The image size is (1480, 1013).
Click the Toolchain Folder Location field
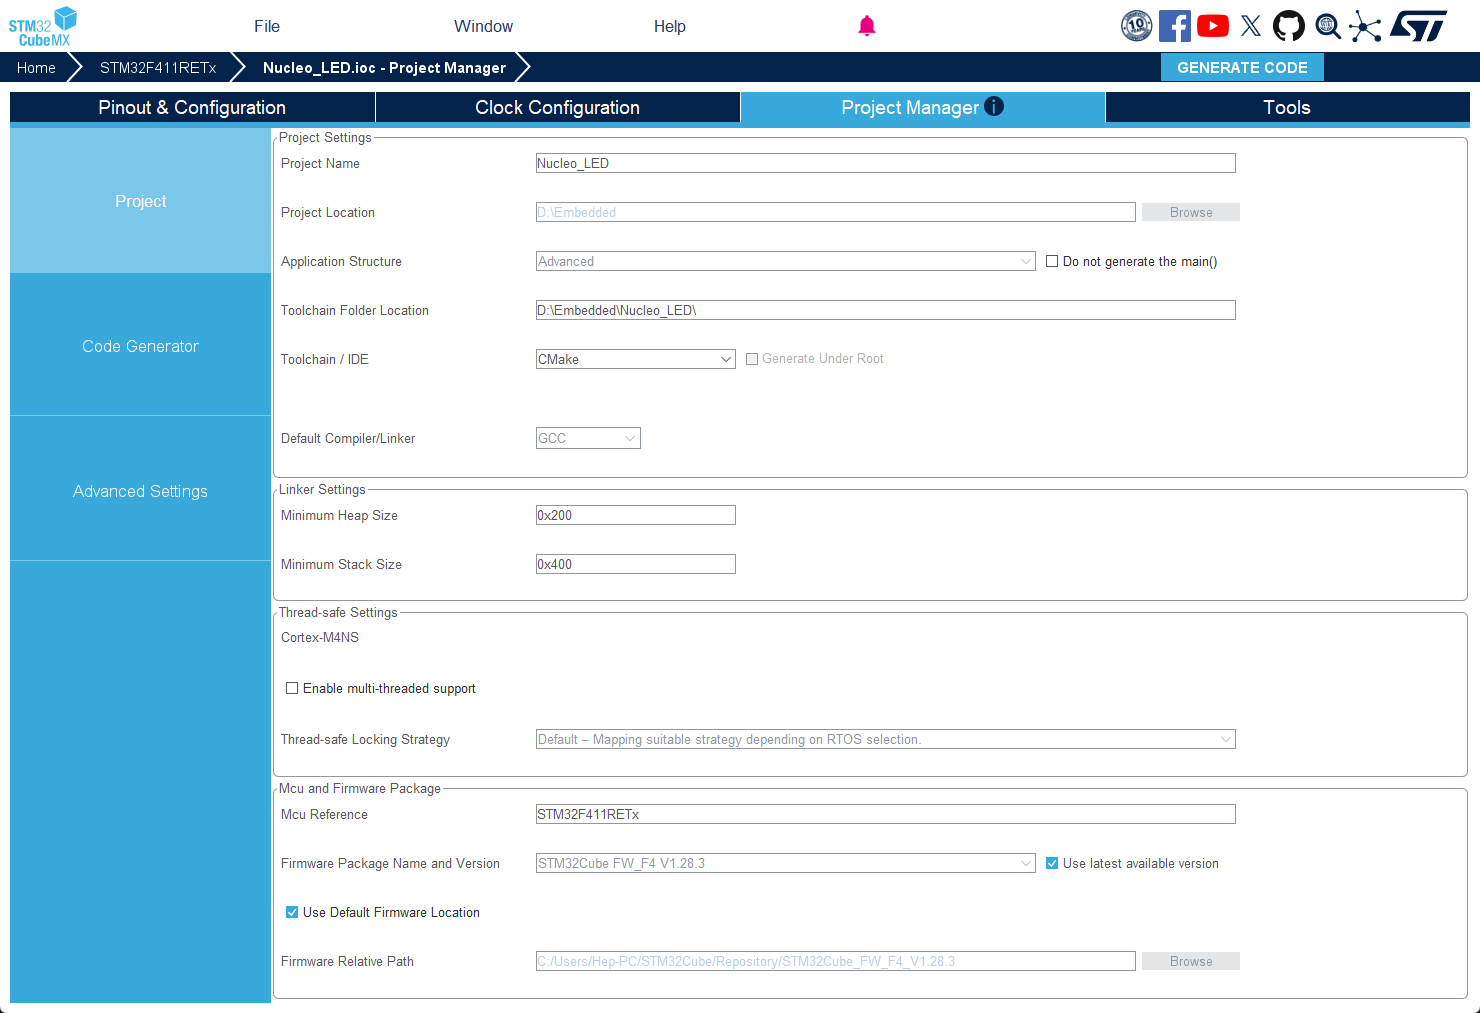click(x=885, y=310)
